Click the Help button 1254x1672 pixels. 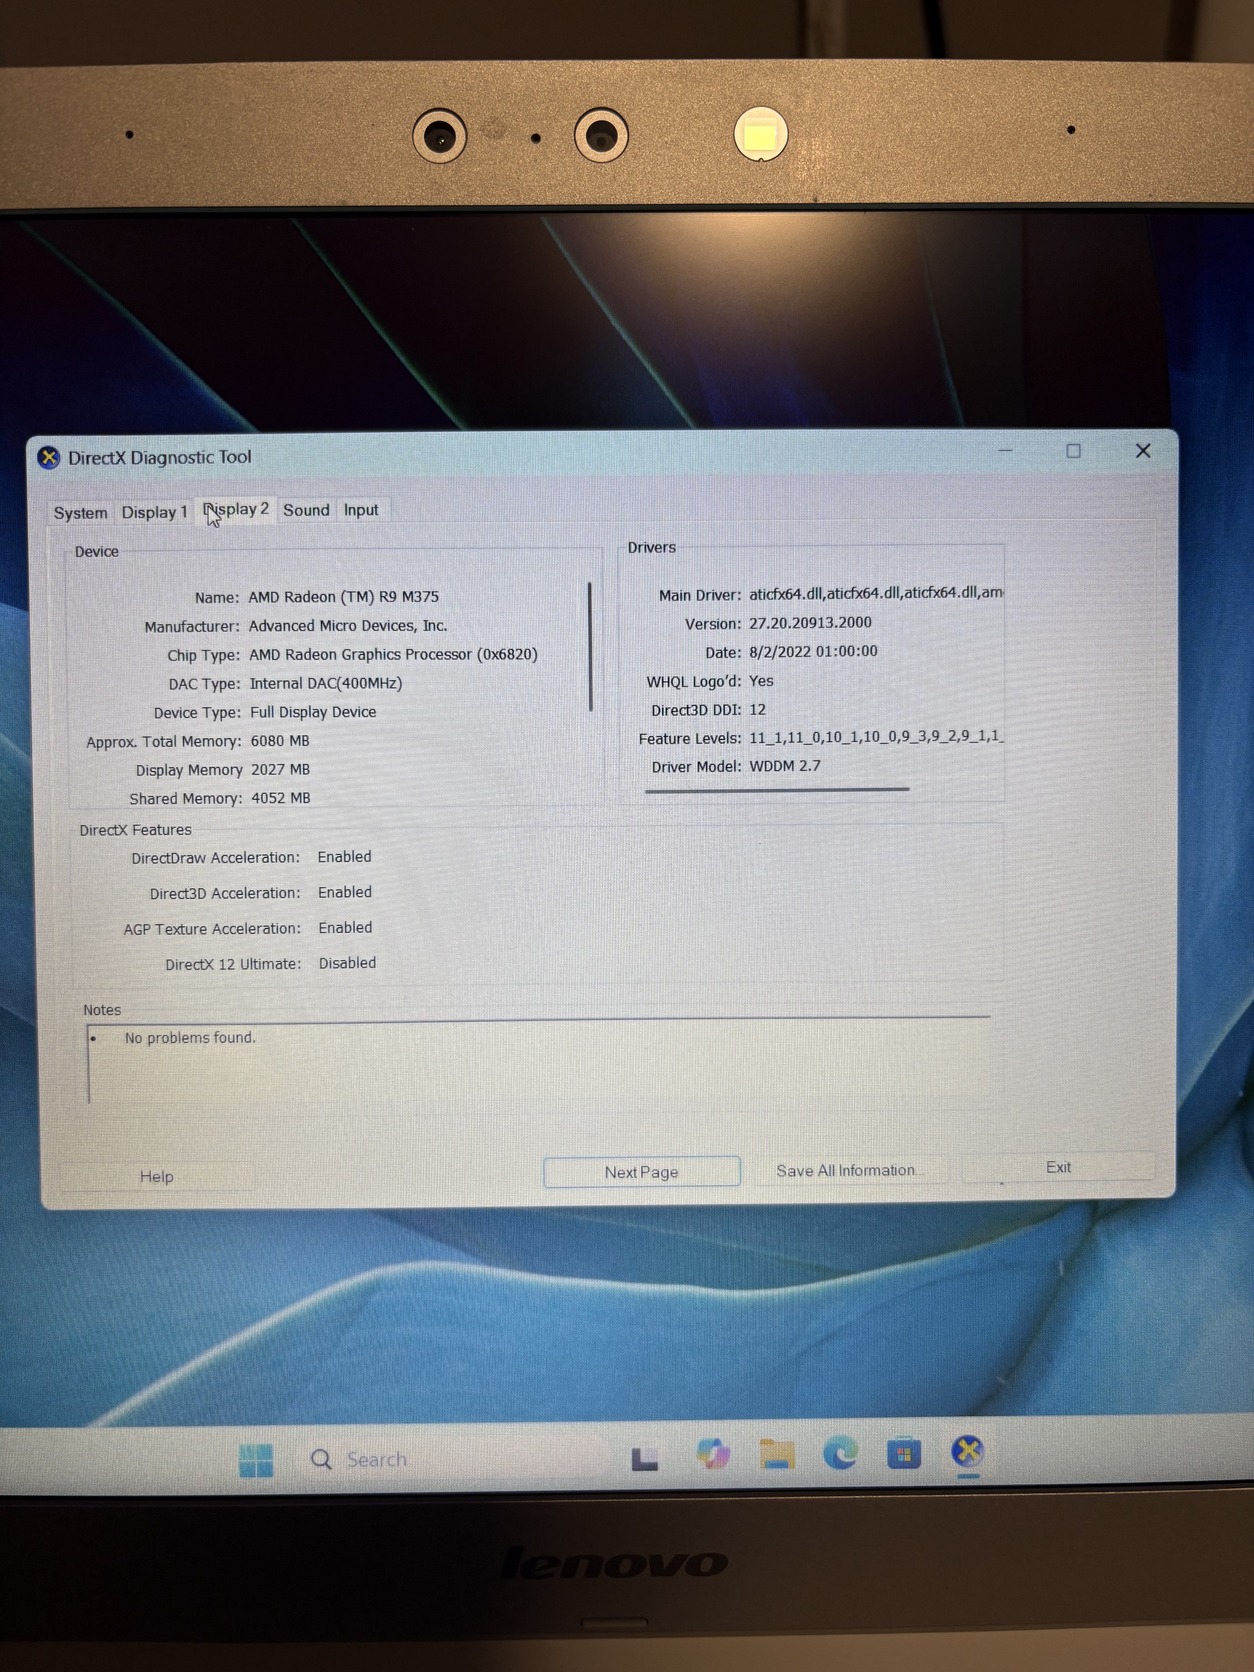coord(156,1176)
